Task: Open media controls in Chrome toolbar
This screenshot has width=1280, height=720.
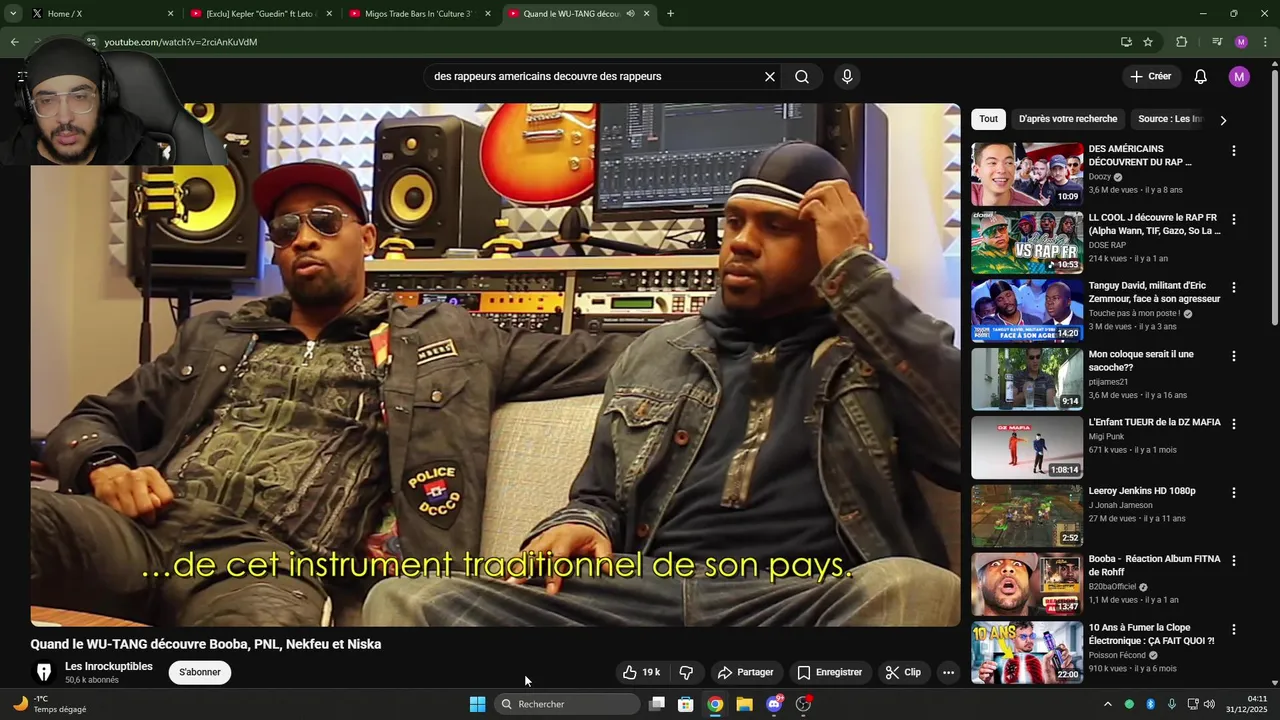Action: coord(1217,42)
